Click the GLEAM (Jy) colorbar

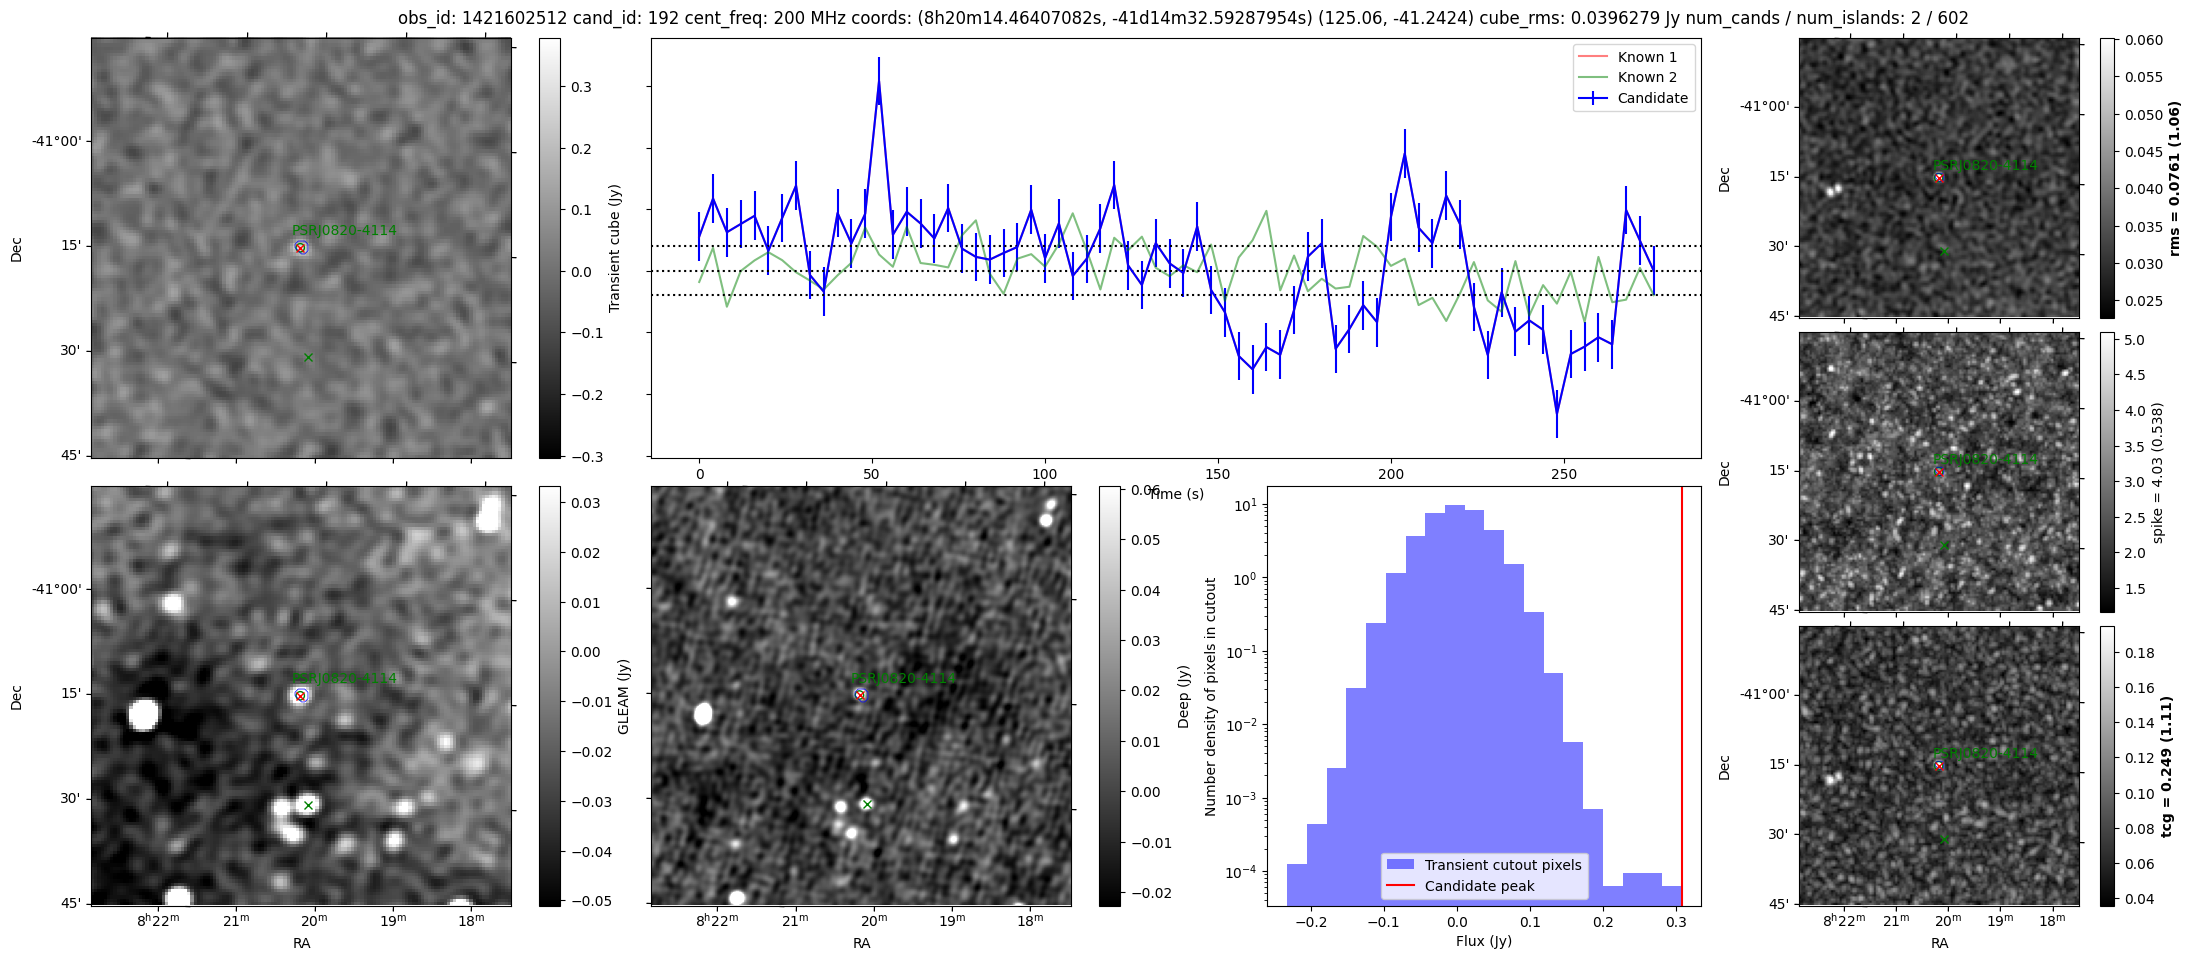pyautogui.click(x=549, y=696)
